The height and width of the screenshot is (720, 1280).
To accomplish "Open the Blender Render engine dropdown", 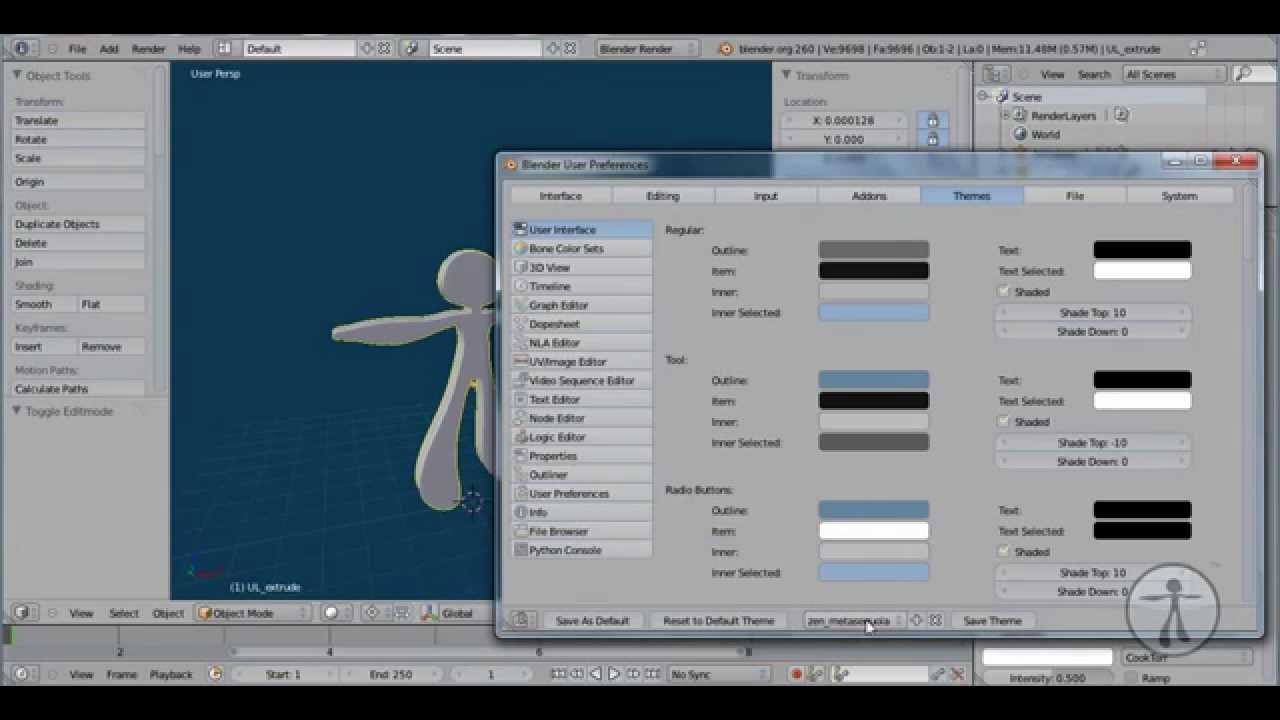I will point(648,48).
